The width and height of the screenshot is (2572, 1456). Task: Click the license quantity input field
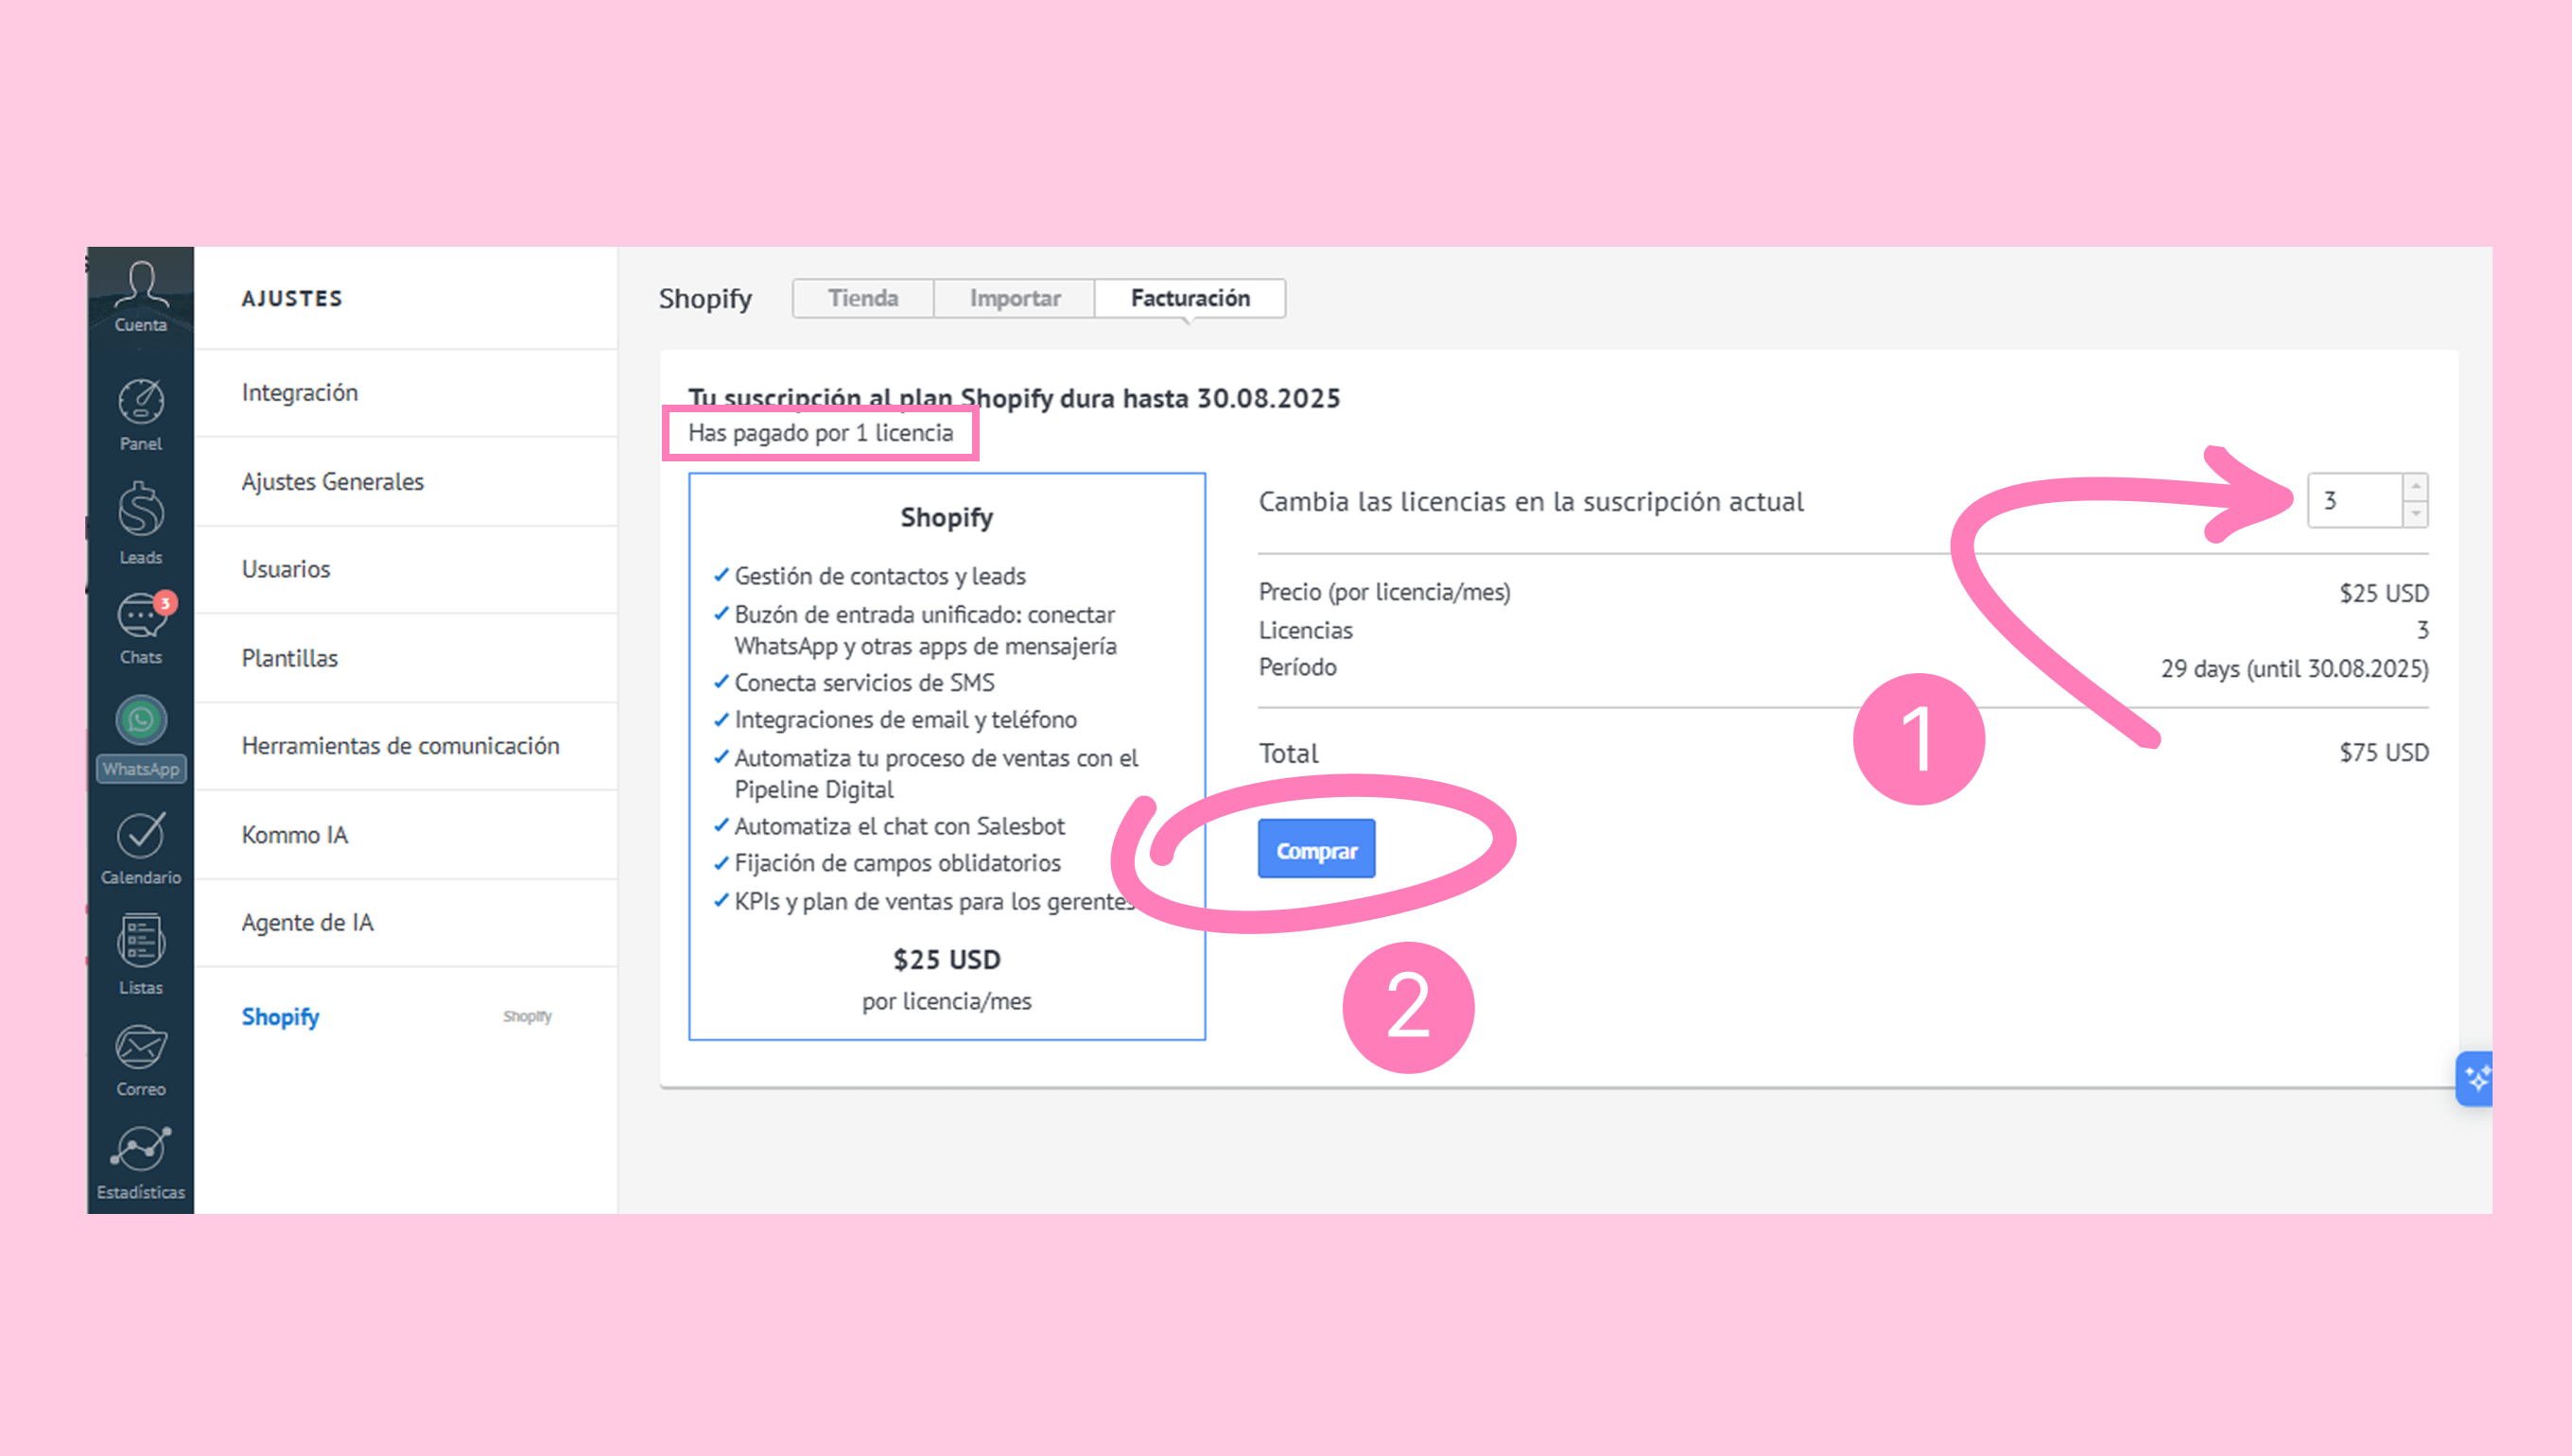click(x=2355, y=500)
